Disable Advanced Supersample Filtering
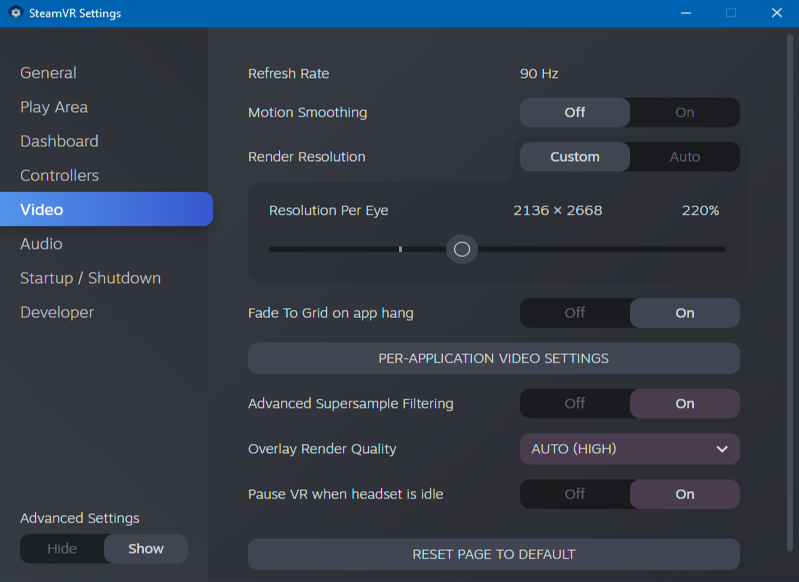Viewport: 799px width, 582px height. click(x=575, y=404)
